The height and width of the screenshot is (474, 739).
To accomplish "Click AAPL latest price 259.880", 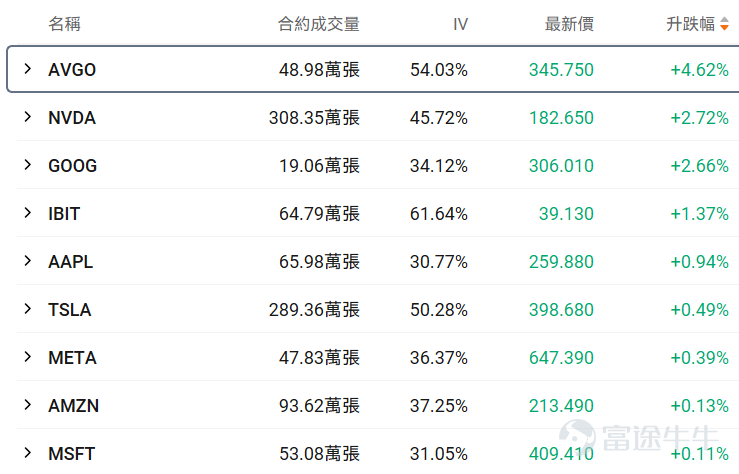I will 561,262.
